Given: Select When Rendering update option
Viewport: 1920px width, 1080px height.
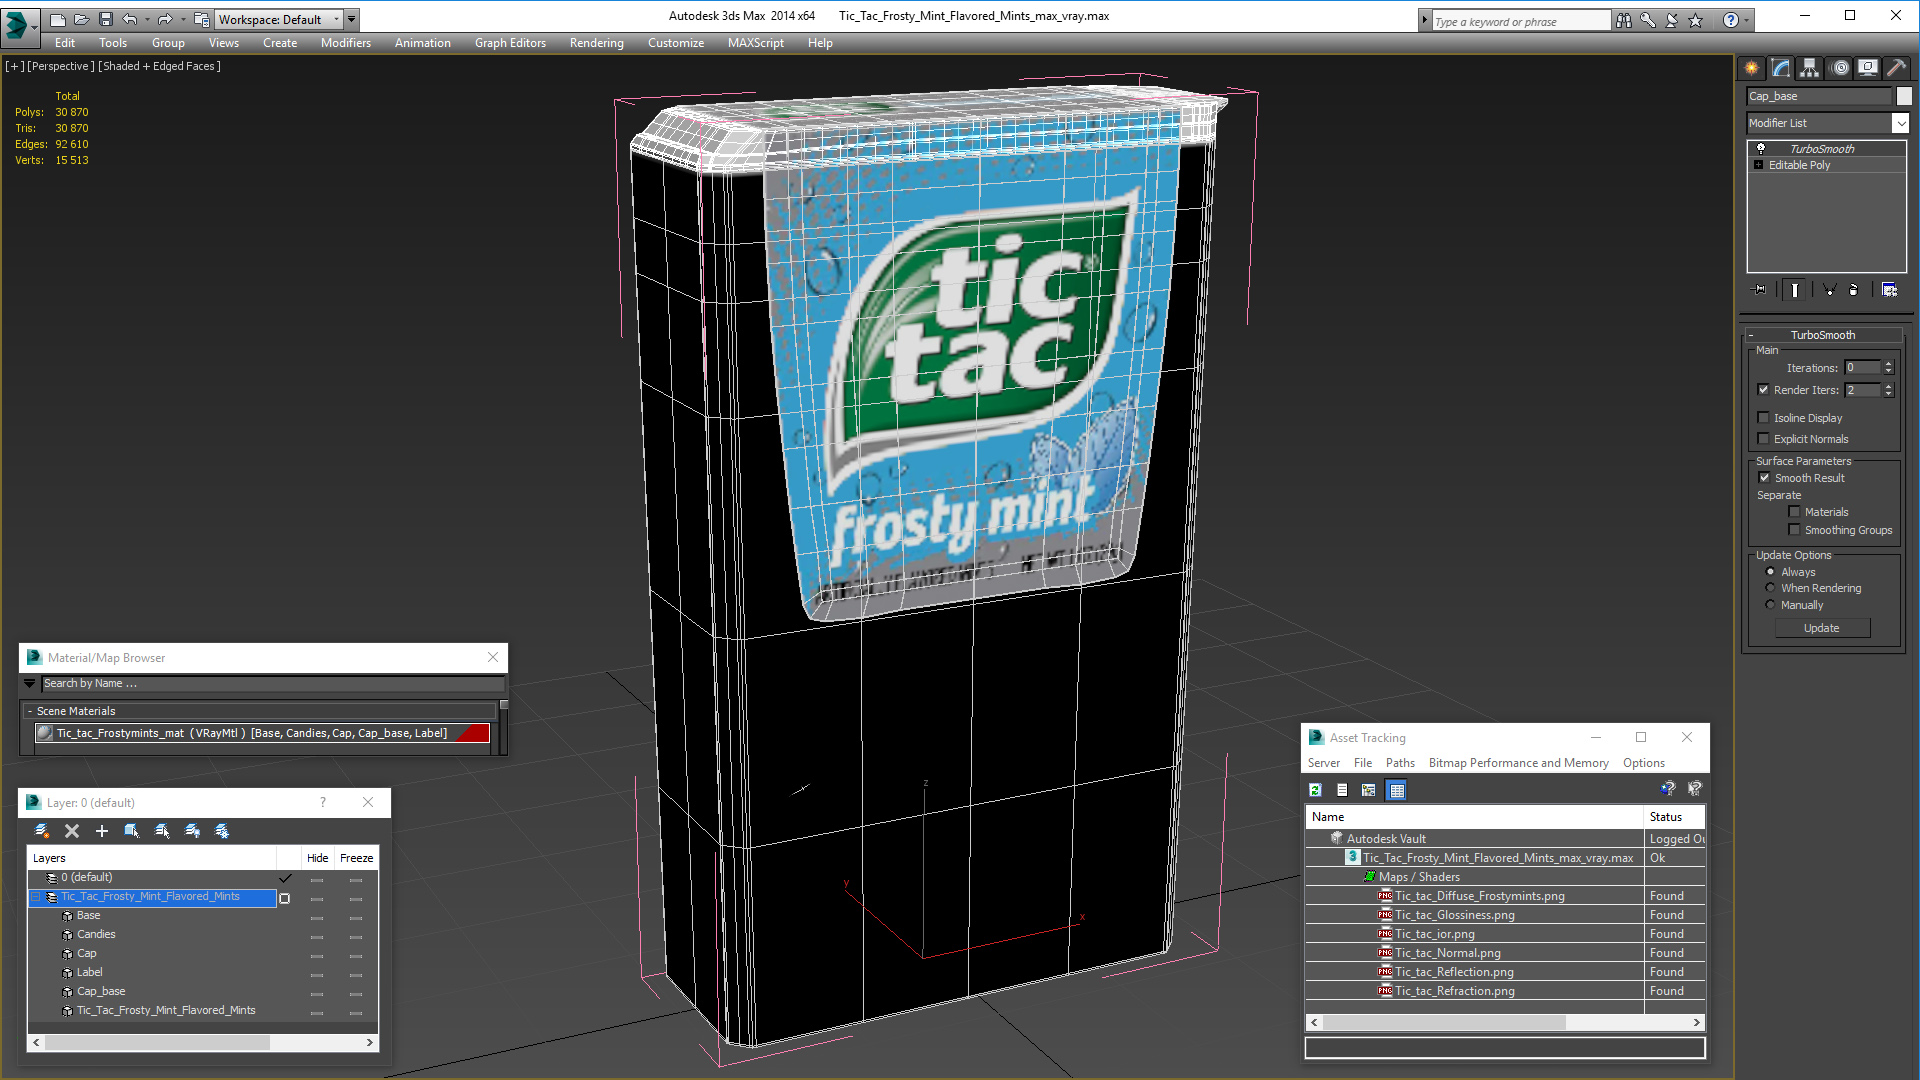Looking at the screenshot, I should 1770,588.
